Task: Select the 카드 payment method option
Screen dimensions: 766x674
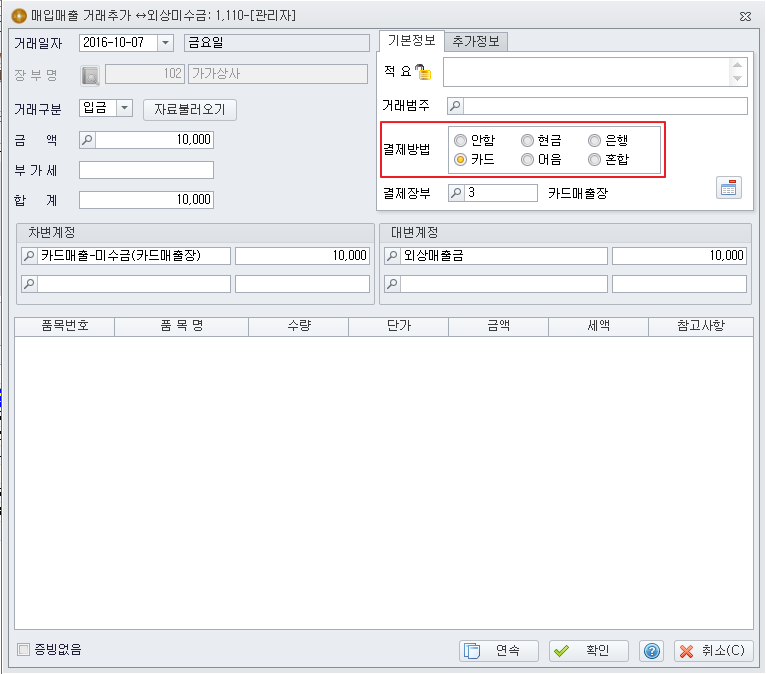Action: (x=474, y=160)
